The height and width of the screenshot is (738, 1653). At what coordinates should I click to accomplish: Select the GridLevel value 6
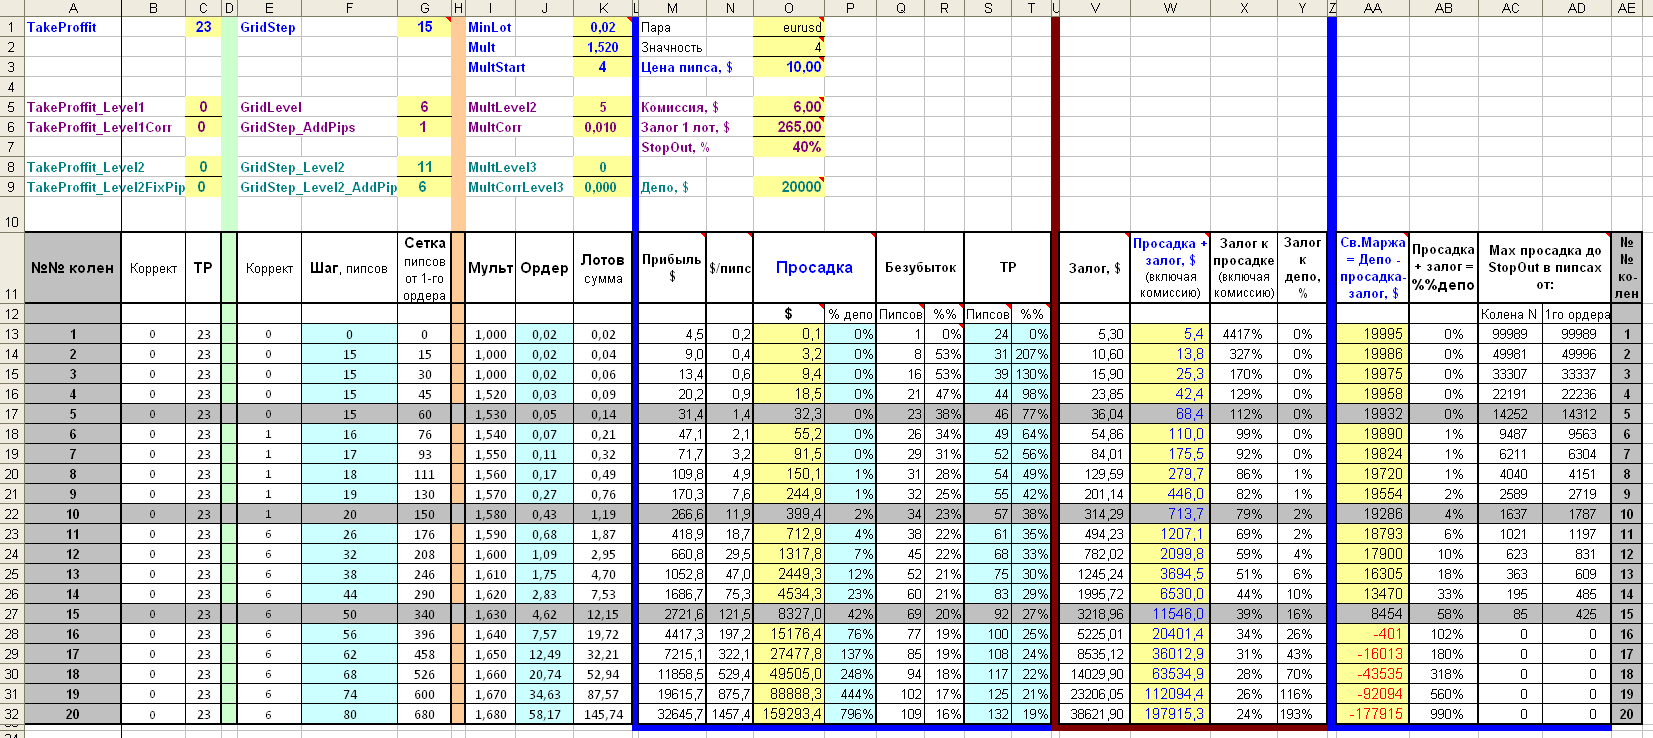[x=425, y=107]
